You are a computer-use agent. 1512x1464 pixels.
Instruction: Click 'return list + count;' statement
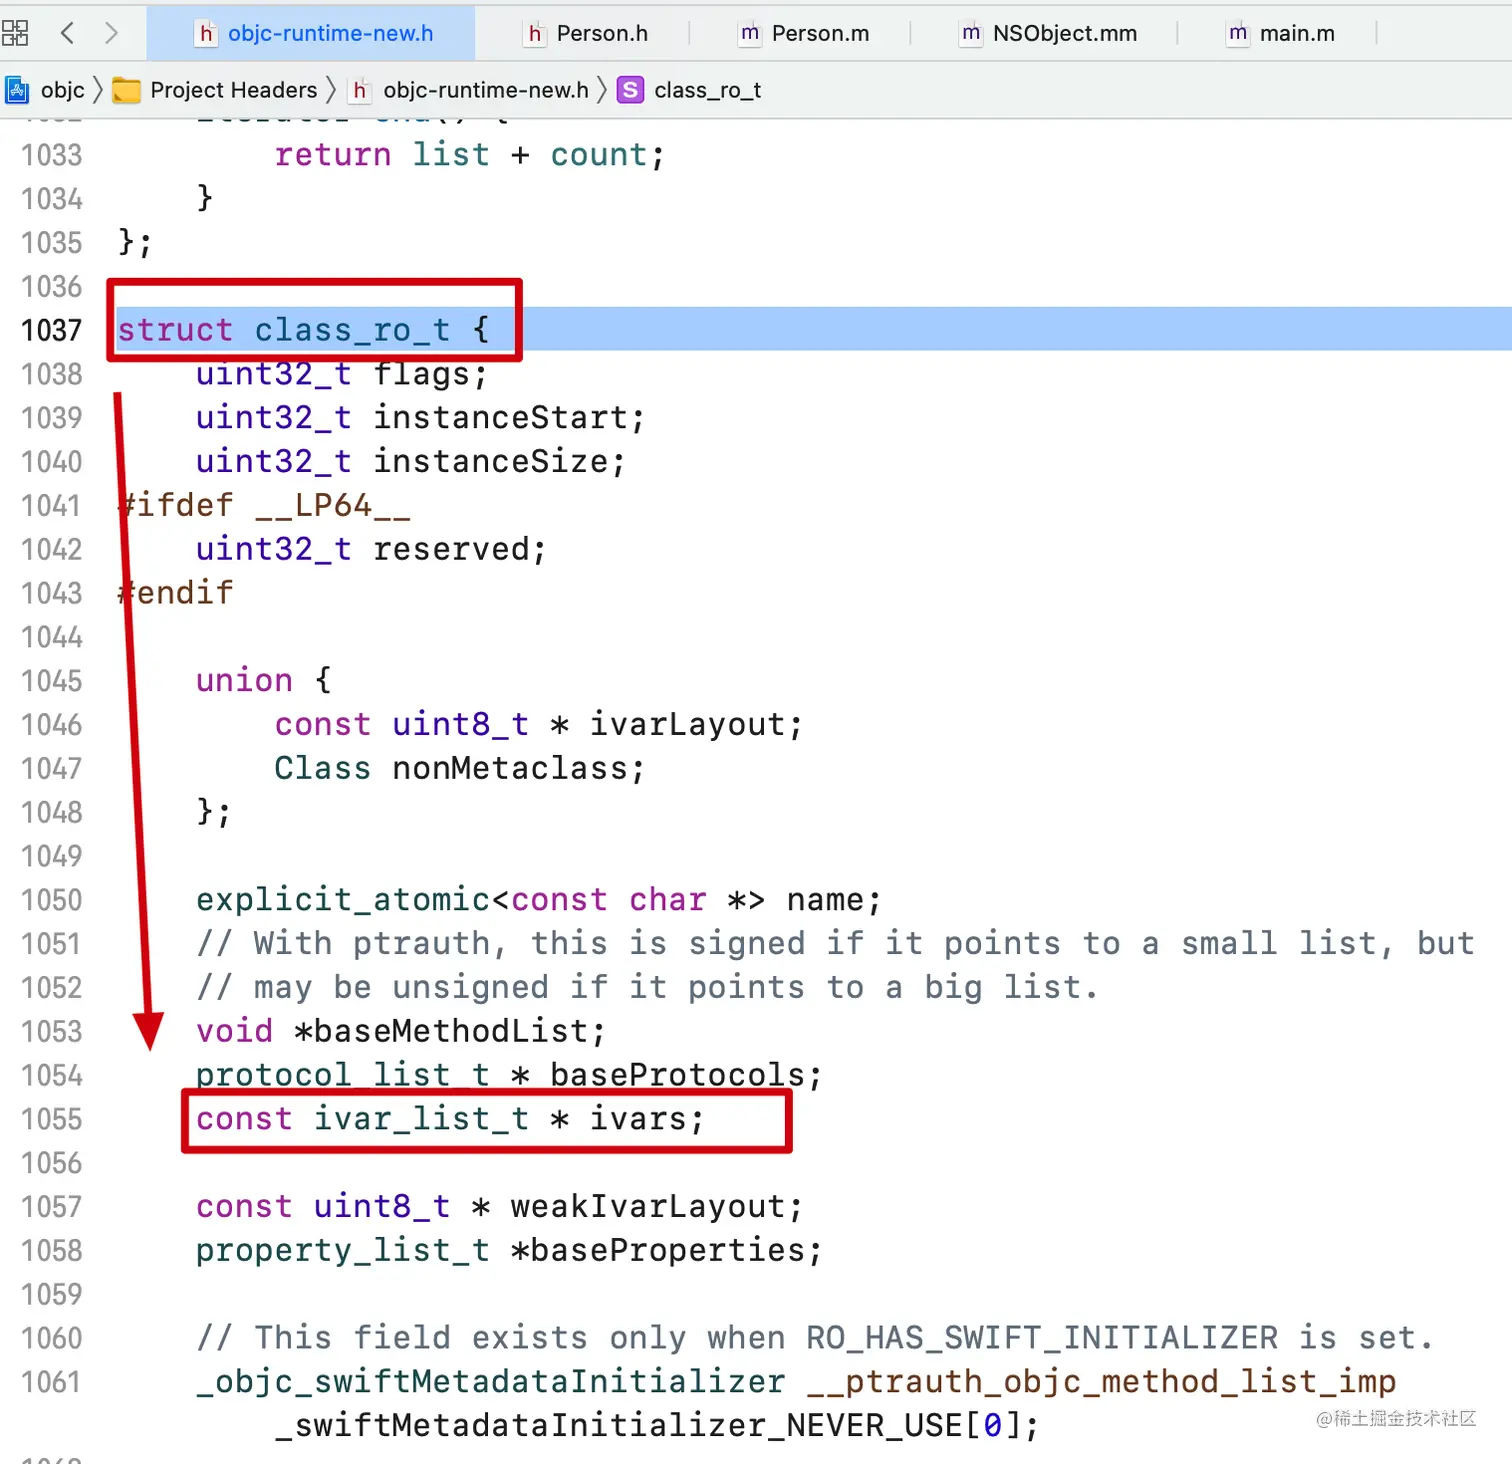(x=470, y=155)
